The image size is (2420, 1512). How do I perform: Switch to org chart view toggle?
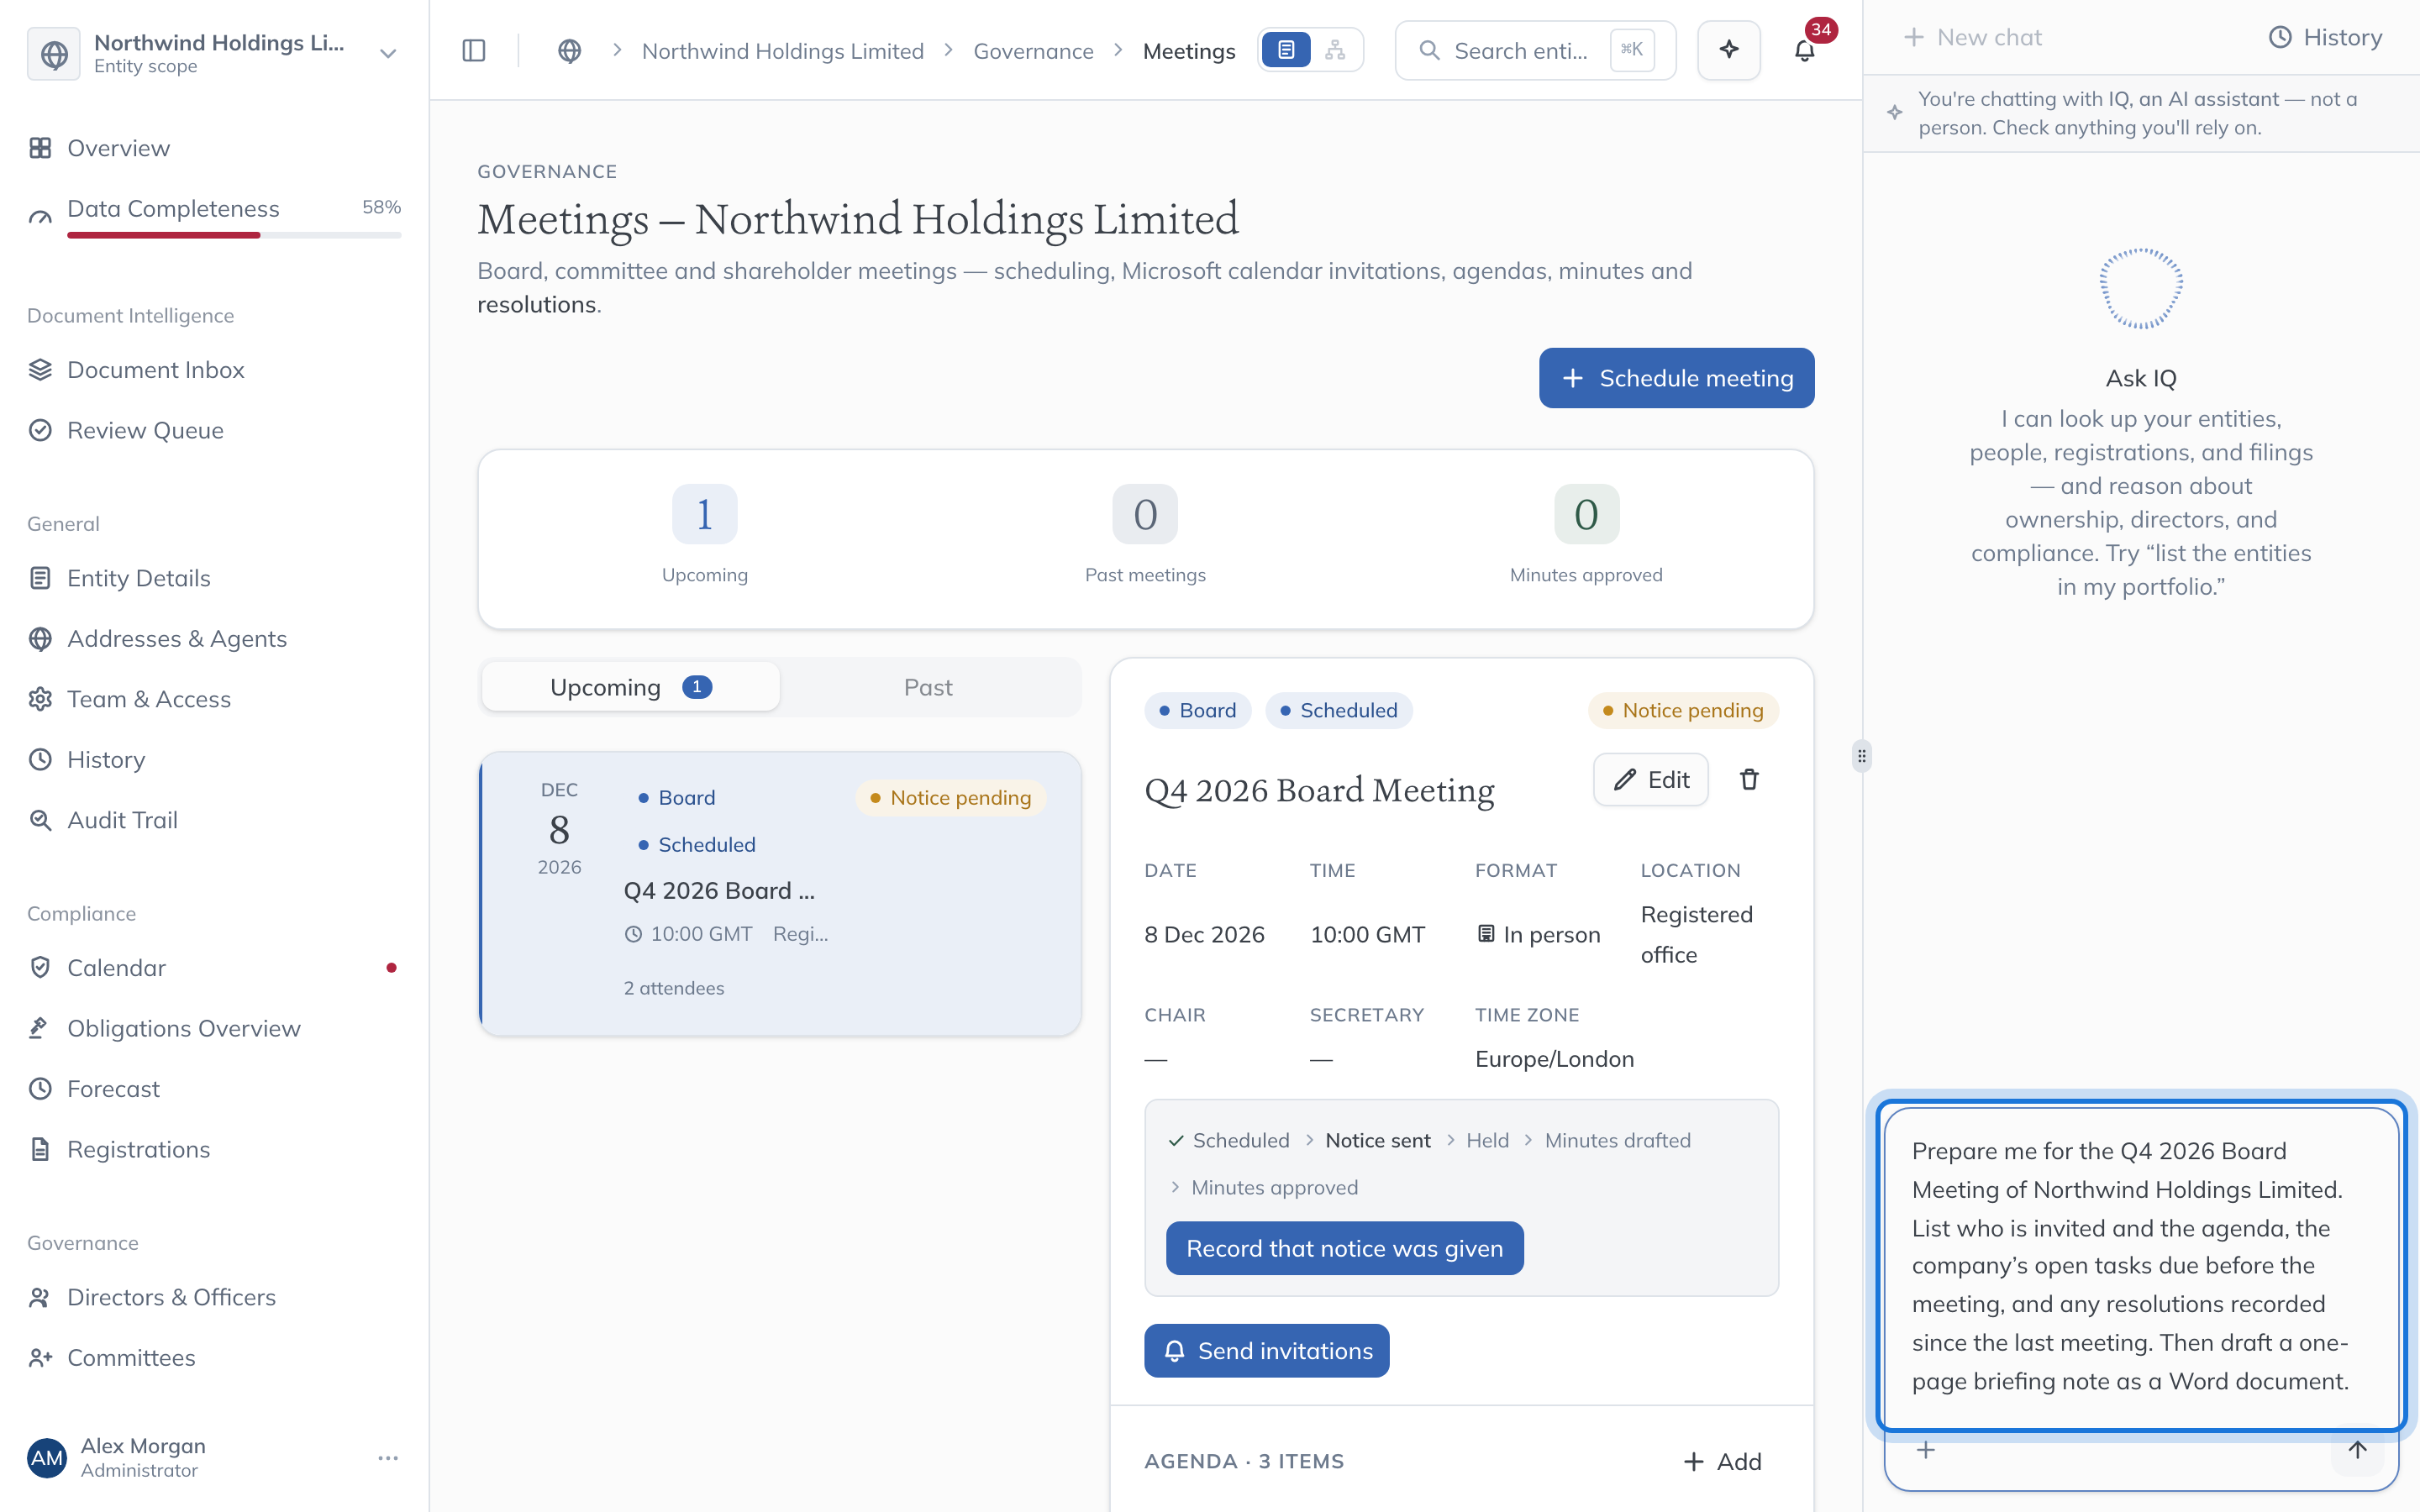click(1335, 50)
